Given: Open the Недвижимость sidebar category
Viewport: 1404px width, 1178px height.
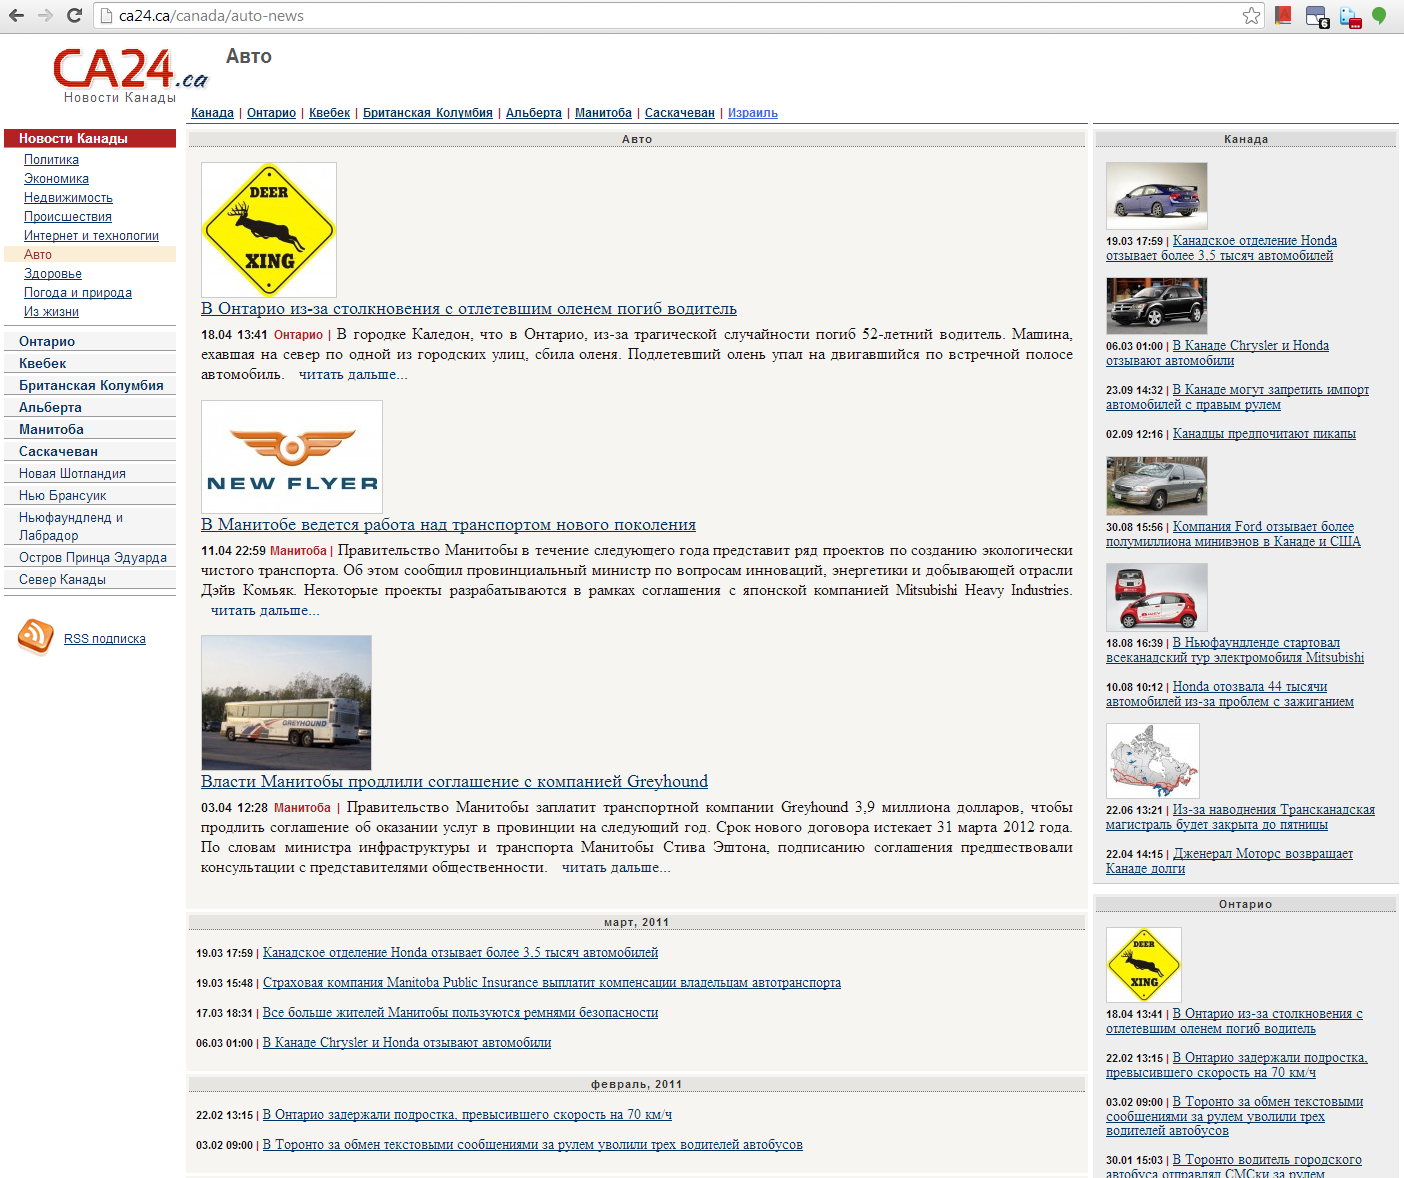Looking at the screenshot, I should tap(68, 198).
